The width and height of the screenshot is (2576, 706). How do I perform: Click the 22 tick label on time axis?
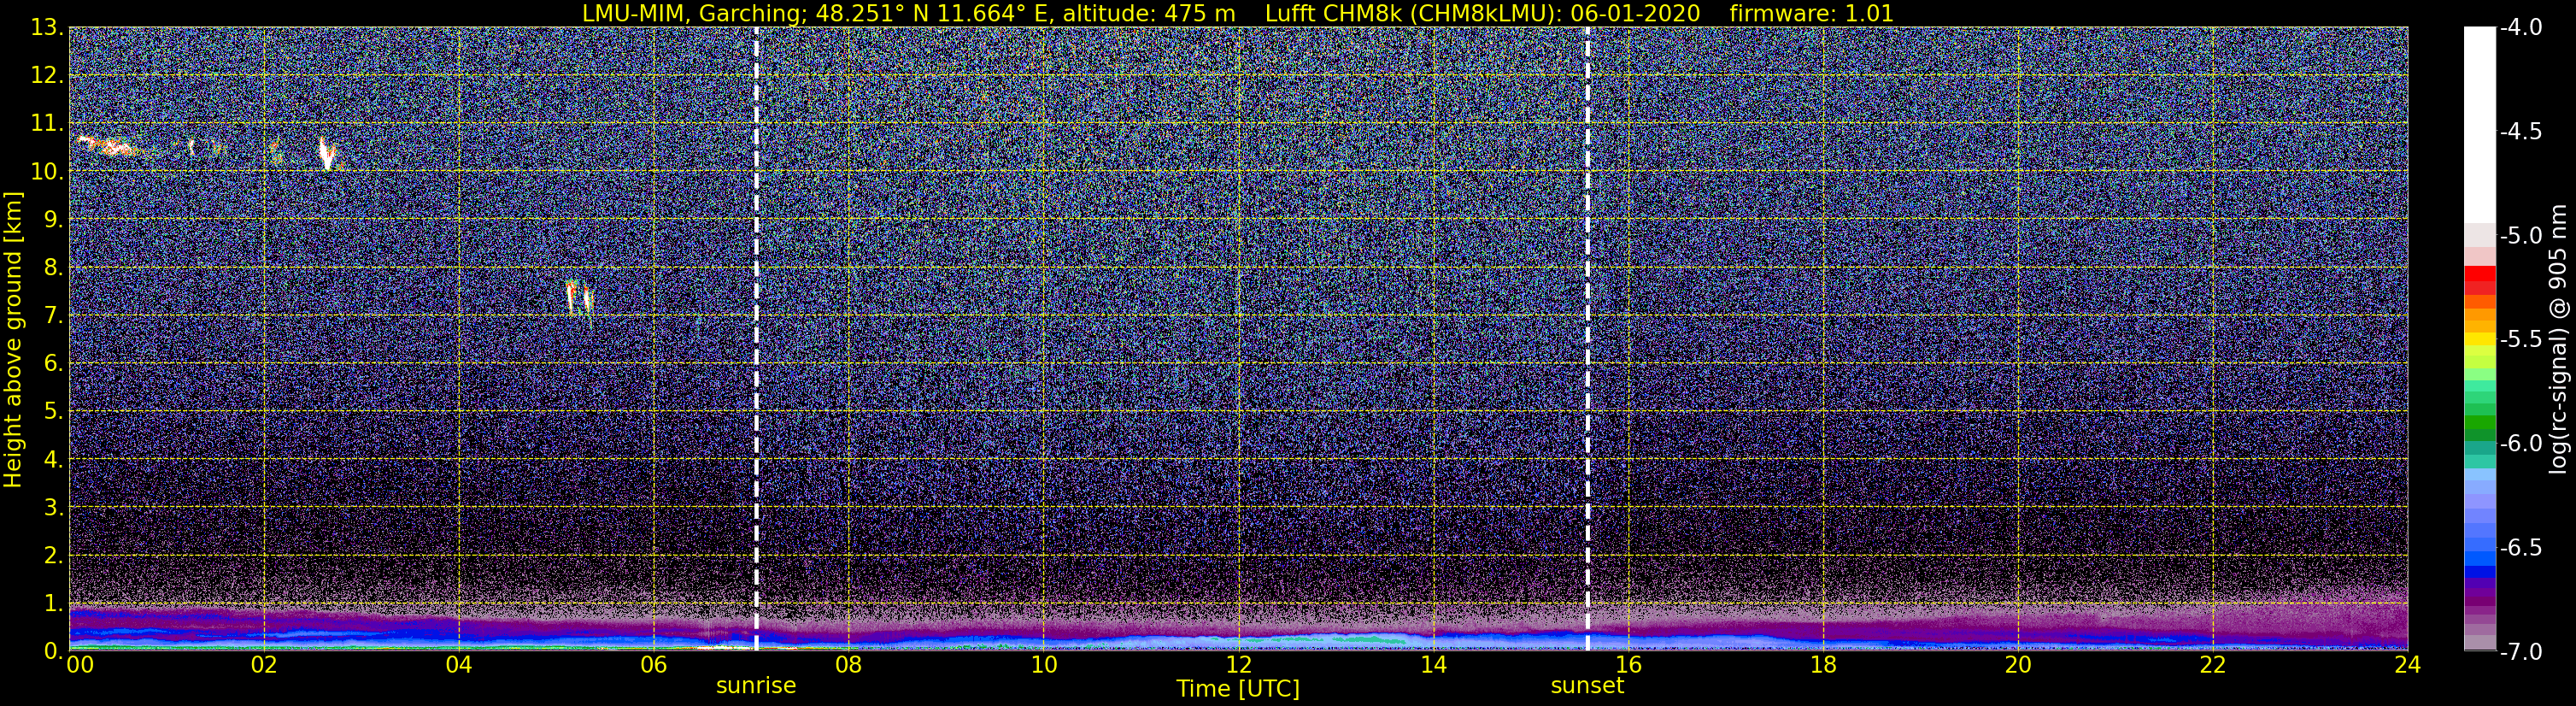pyautogui.click(x=2213, y=666)
